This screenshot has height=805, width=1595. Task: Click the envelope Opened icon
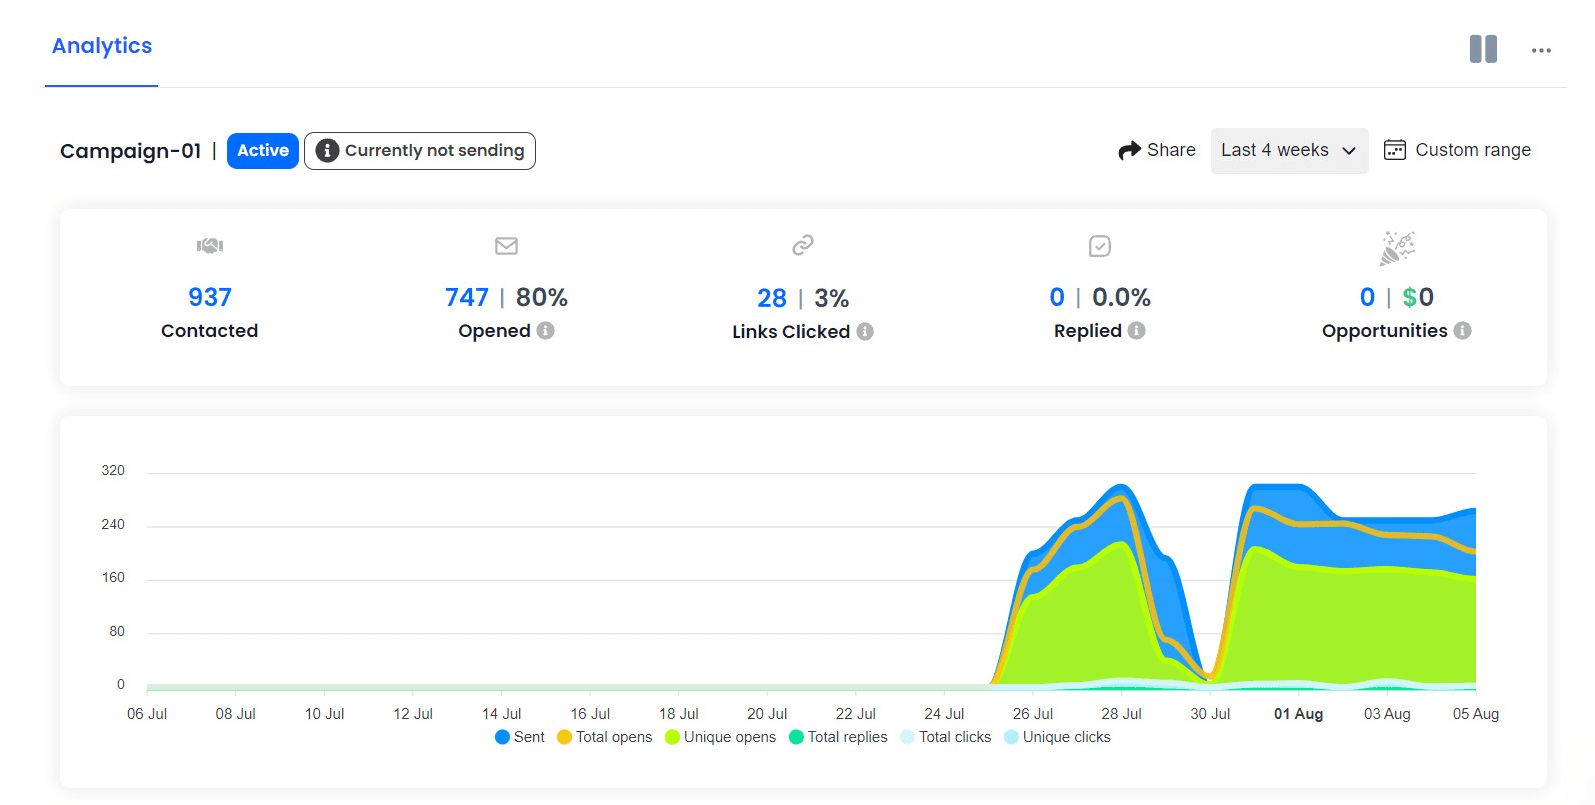(x=506, y=245)
